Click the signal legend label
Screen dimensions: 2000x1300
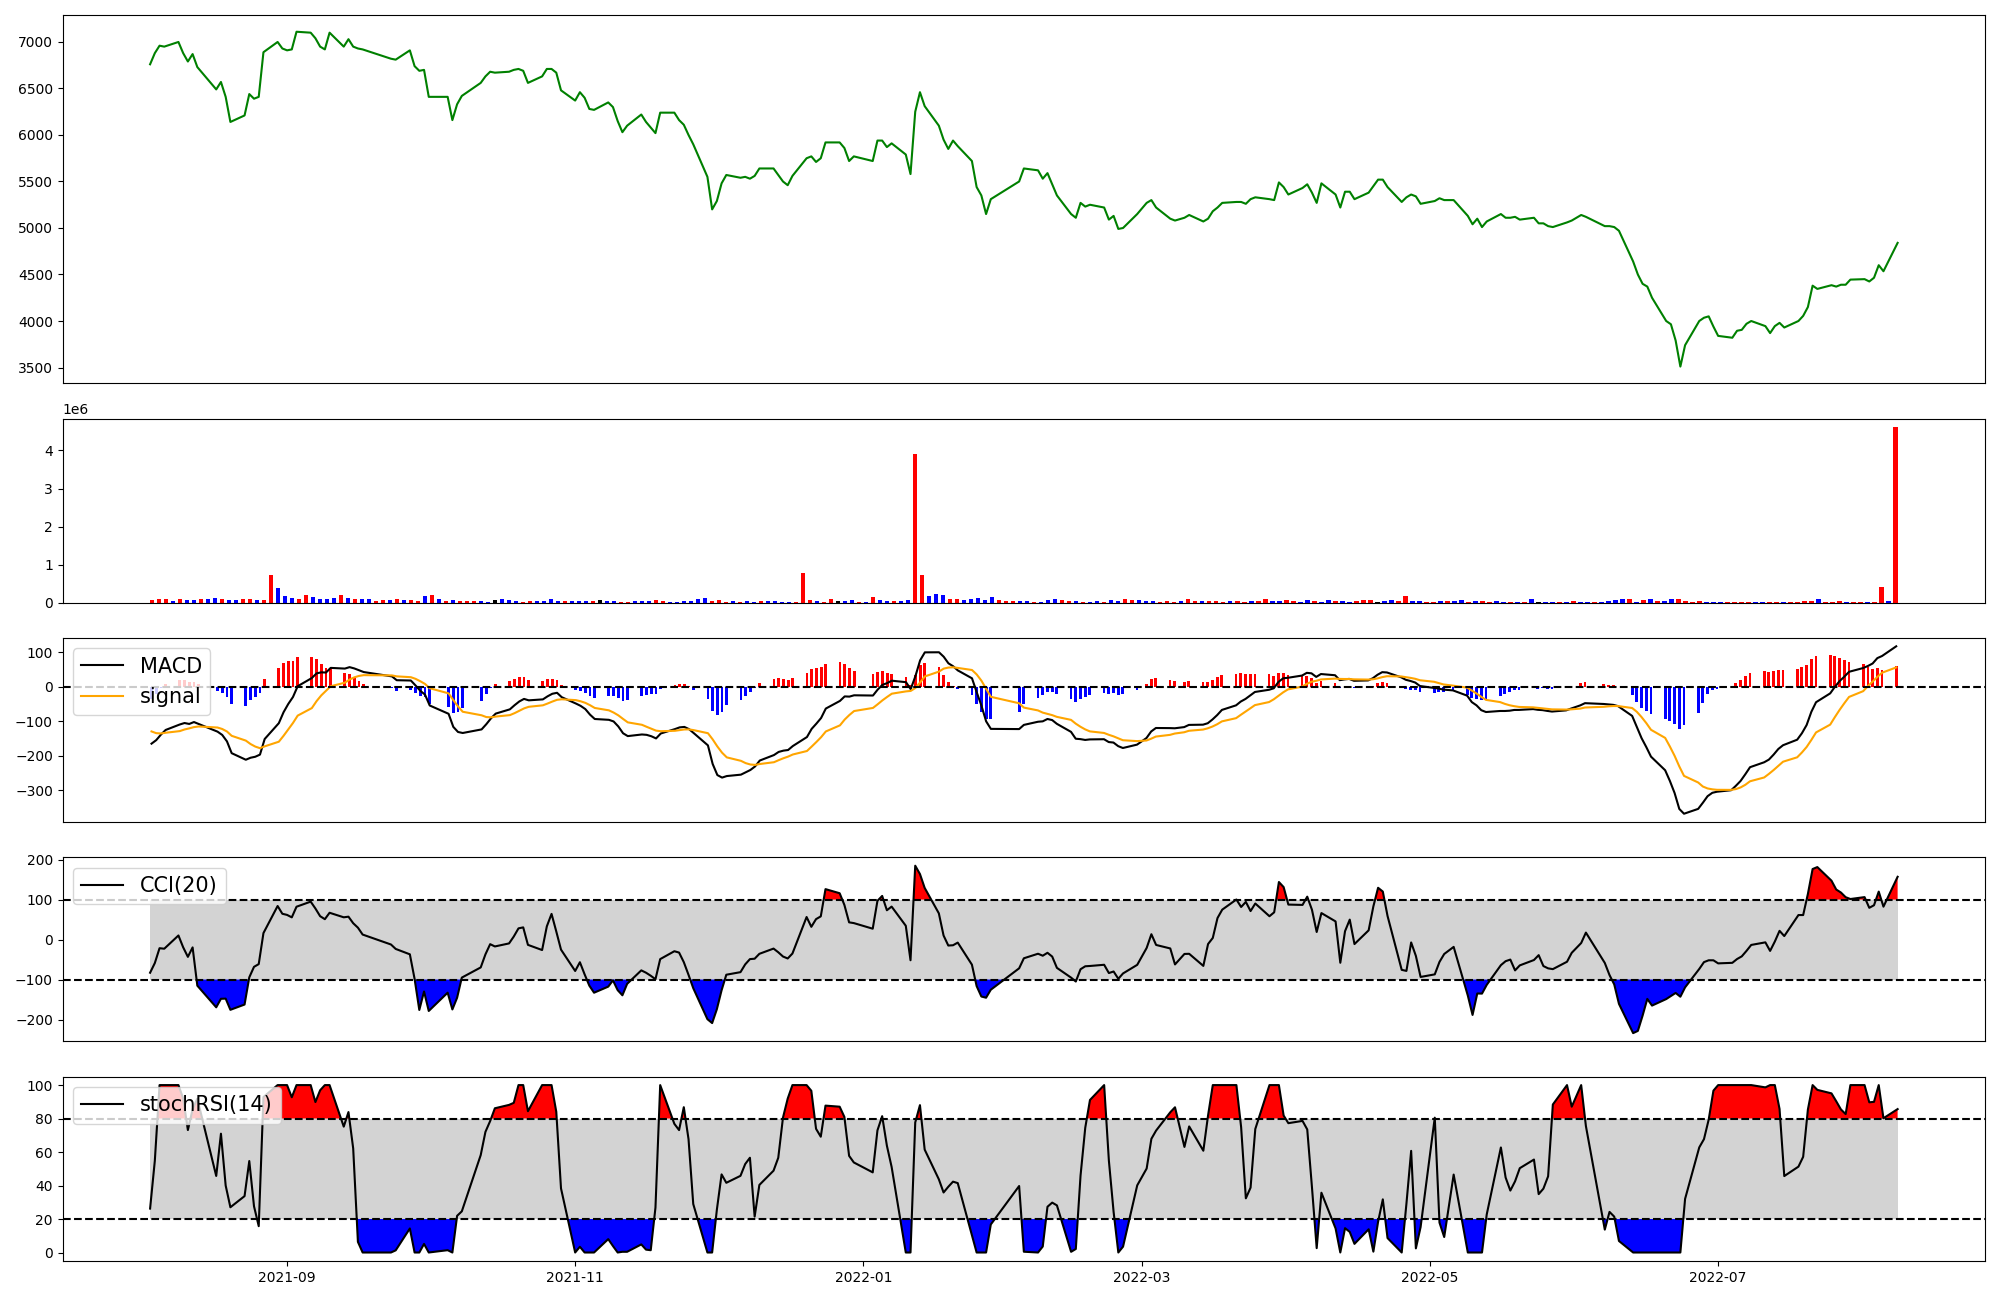click(x=170, y=696)
